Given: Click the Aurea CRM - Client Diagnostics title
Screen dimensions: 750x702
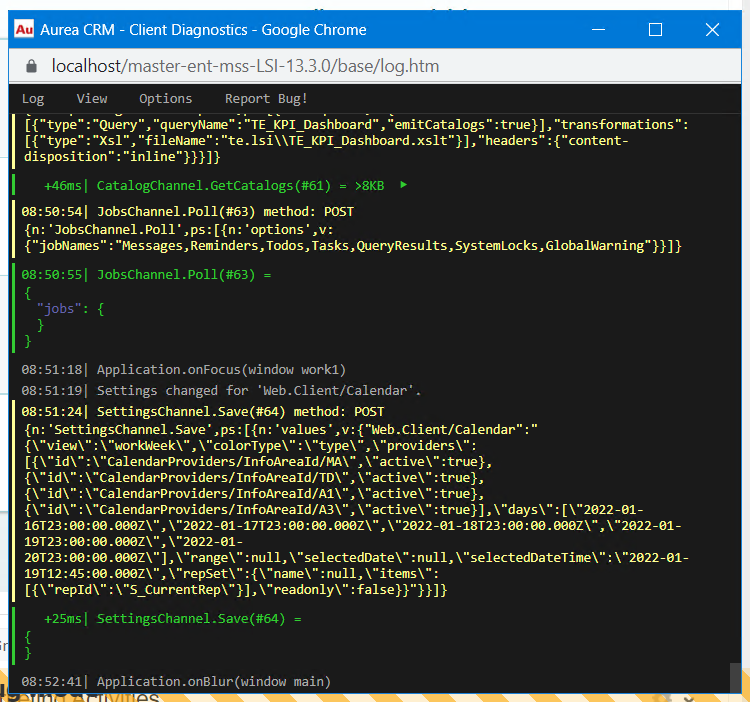Looking at the screenshot, I should 203,30.
